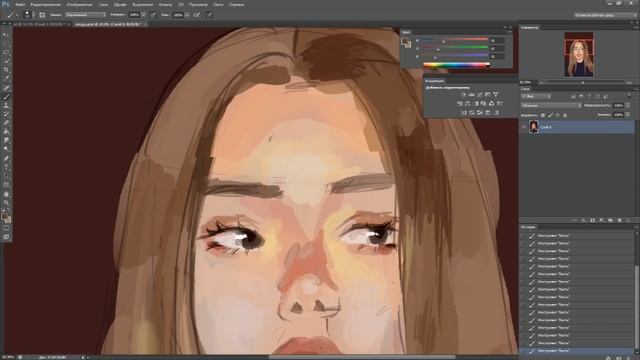This screenshot has height=360, width=640.
Task: Open the workspace switcher dropdown
Action: pos(605,15)
